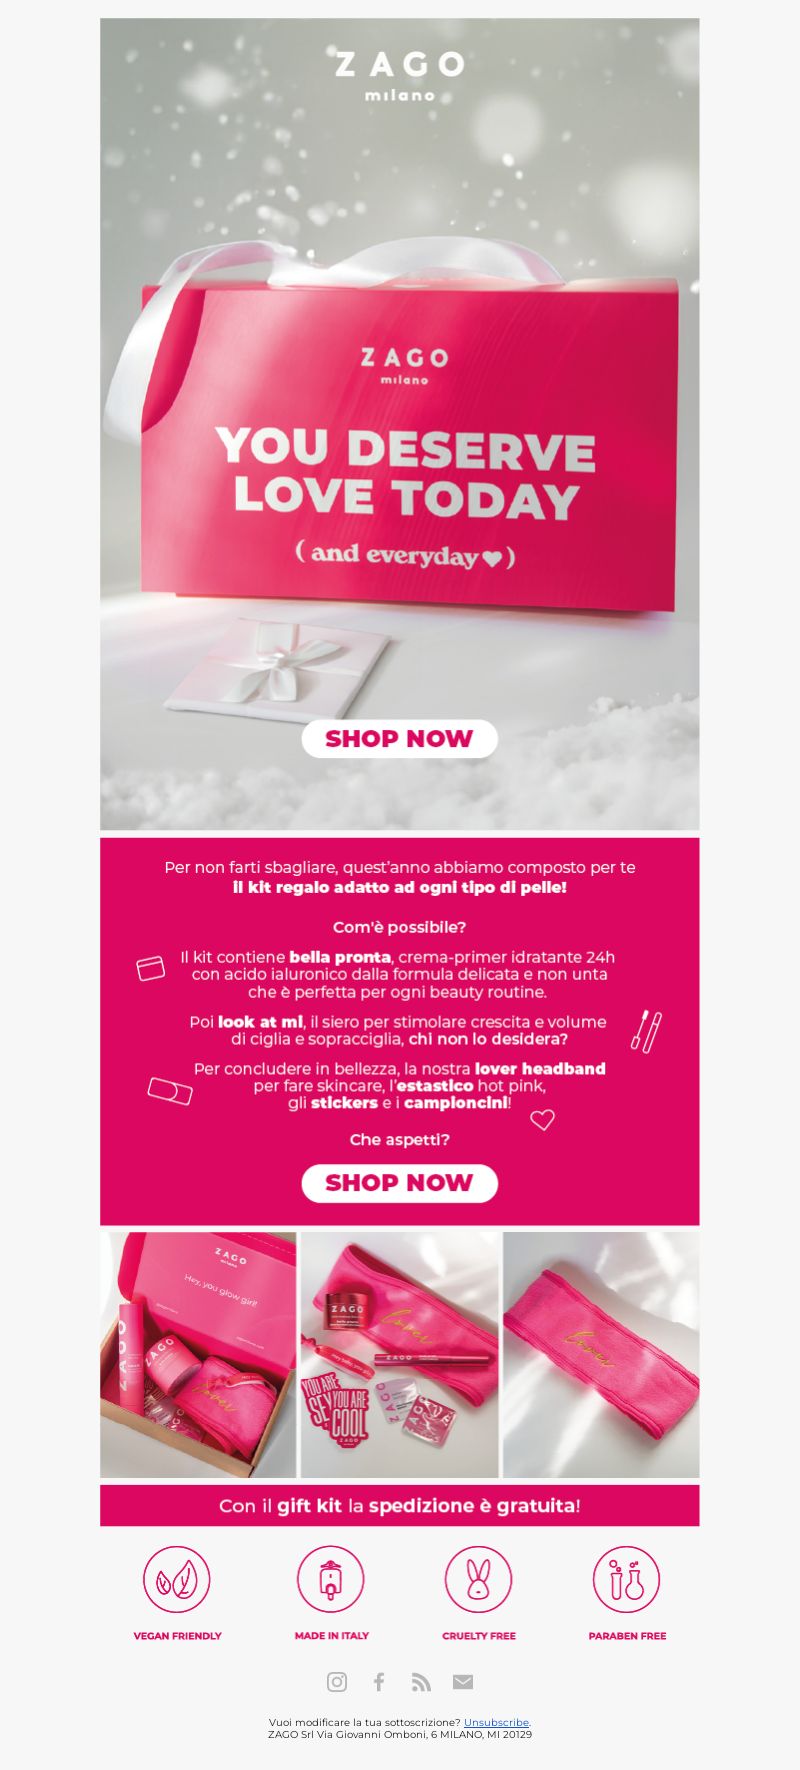Click the free shipping gift kit banner
Image resolution: width=800 pixels, height=1770 pixels.
click(400, 1506)
